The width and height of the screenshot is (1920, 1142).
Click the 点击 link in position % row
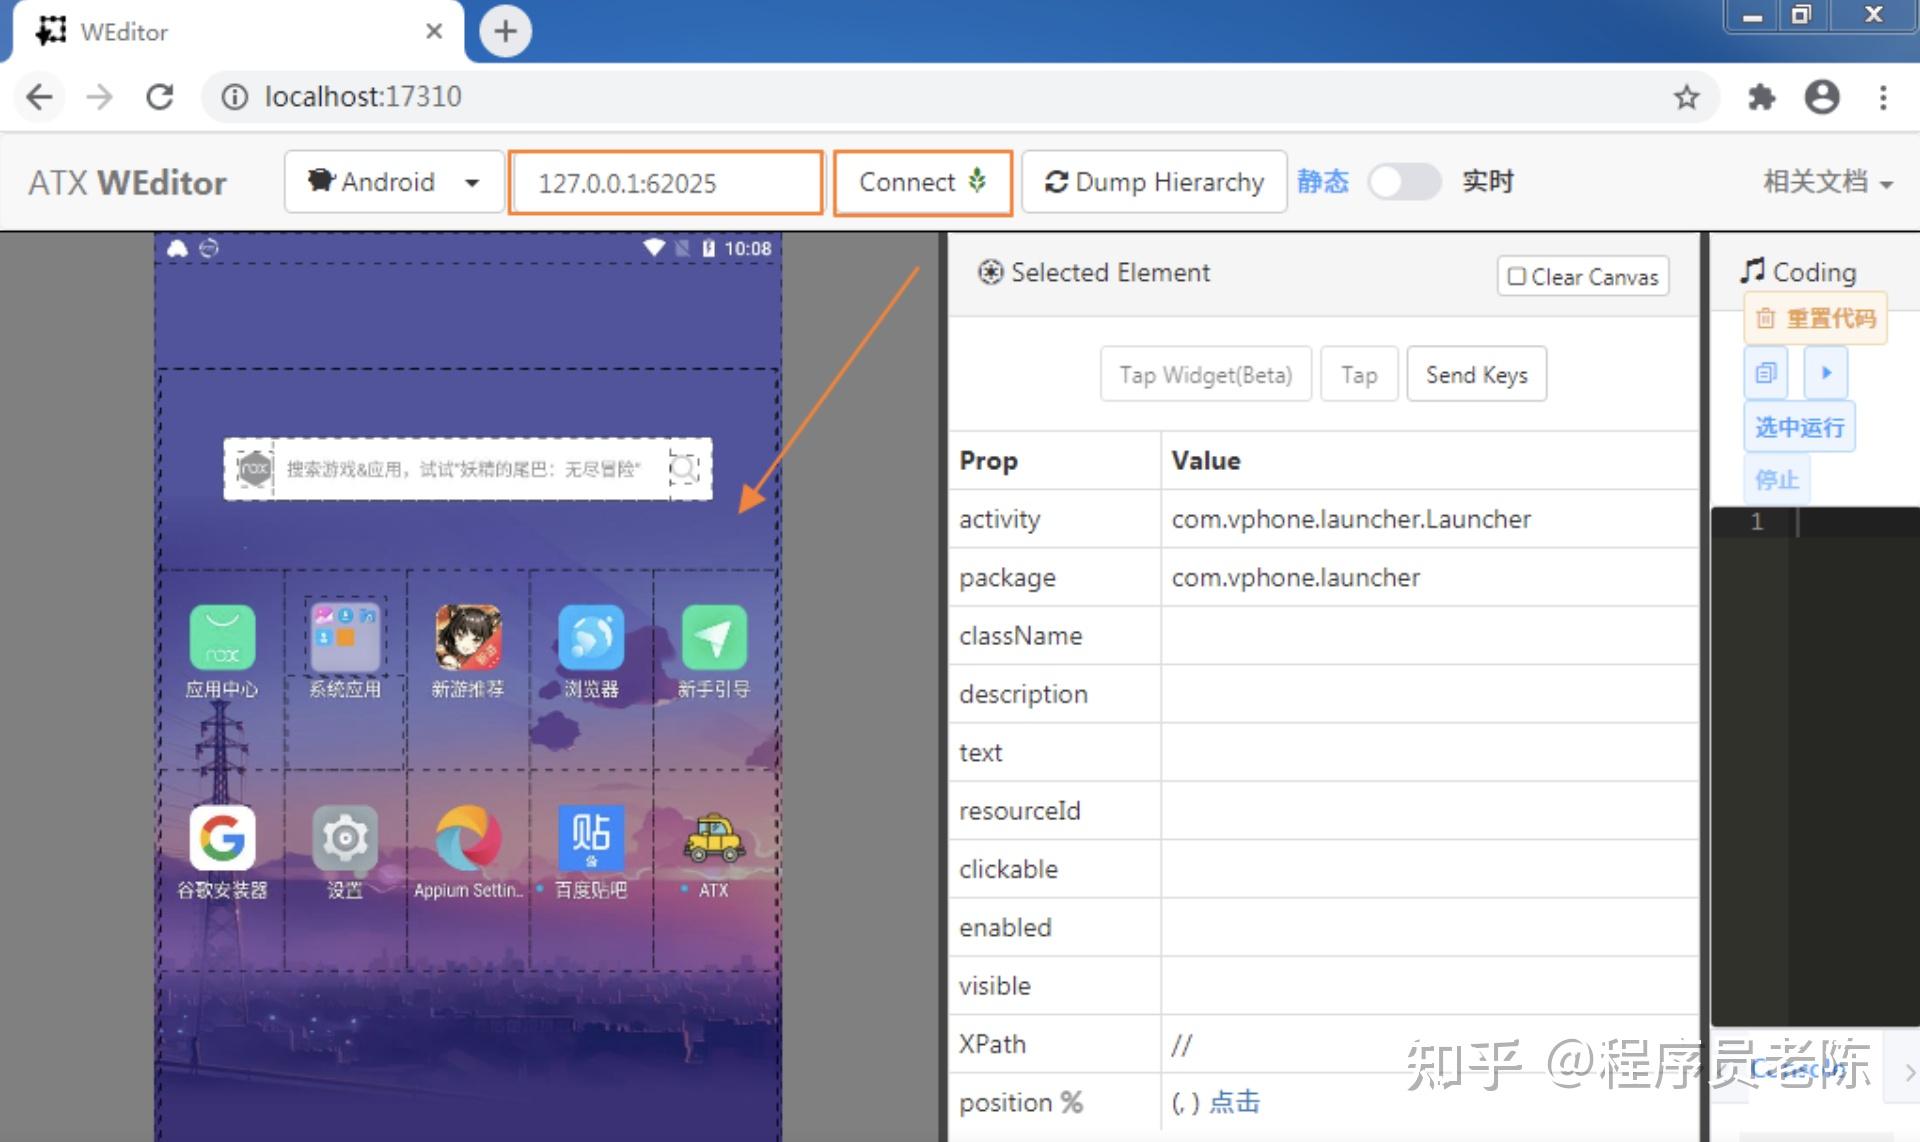[x=1235, y=1101]
